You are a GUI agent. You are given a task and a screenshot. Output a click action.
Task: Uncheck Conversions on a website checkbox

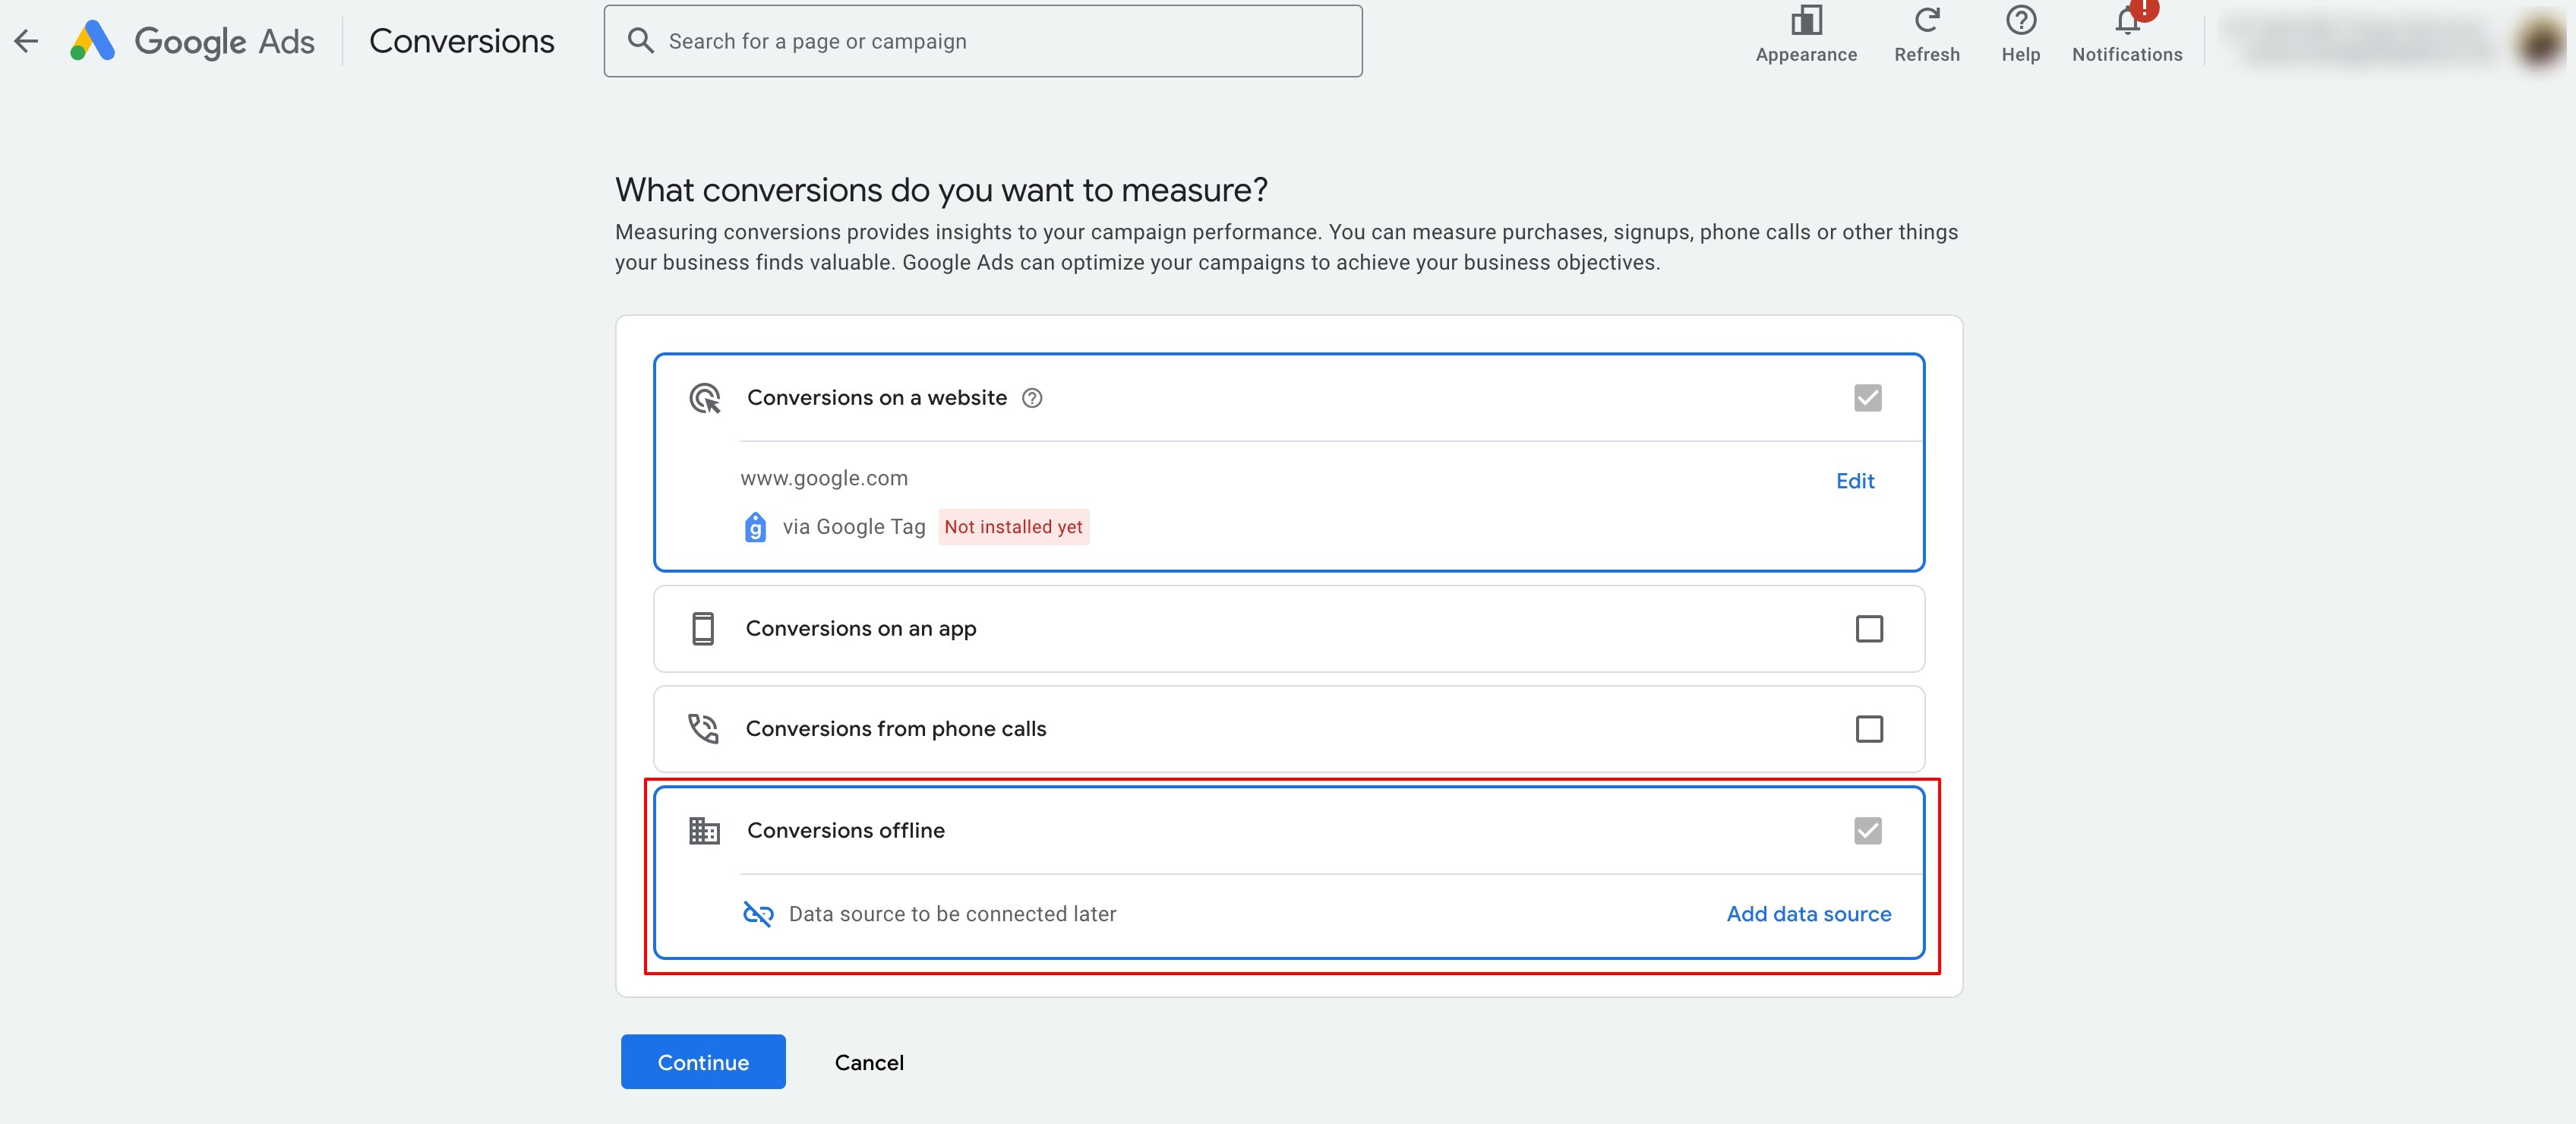pos(1867,398)
